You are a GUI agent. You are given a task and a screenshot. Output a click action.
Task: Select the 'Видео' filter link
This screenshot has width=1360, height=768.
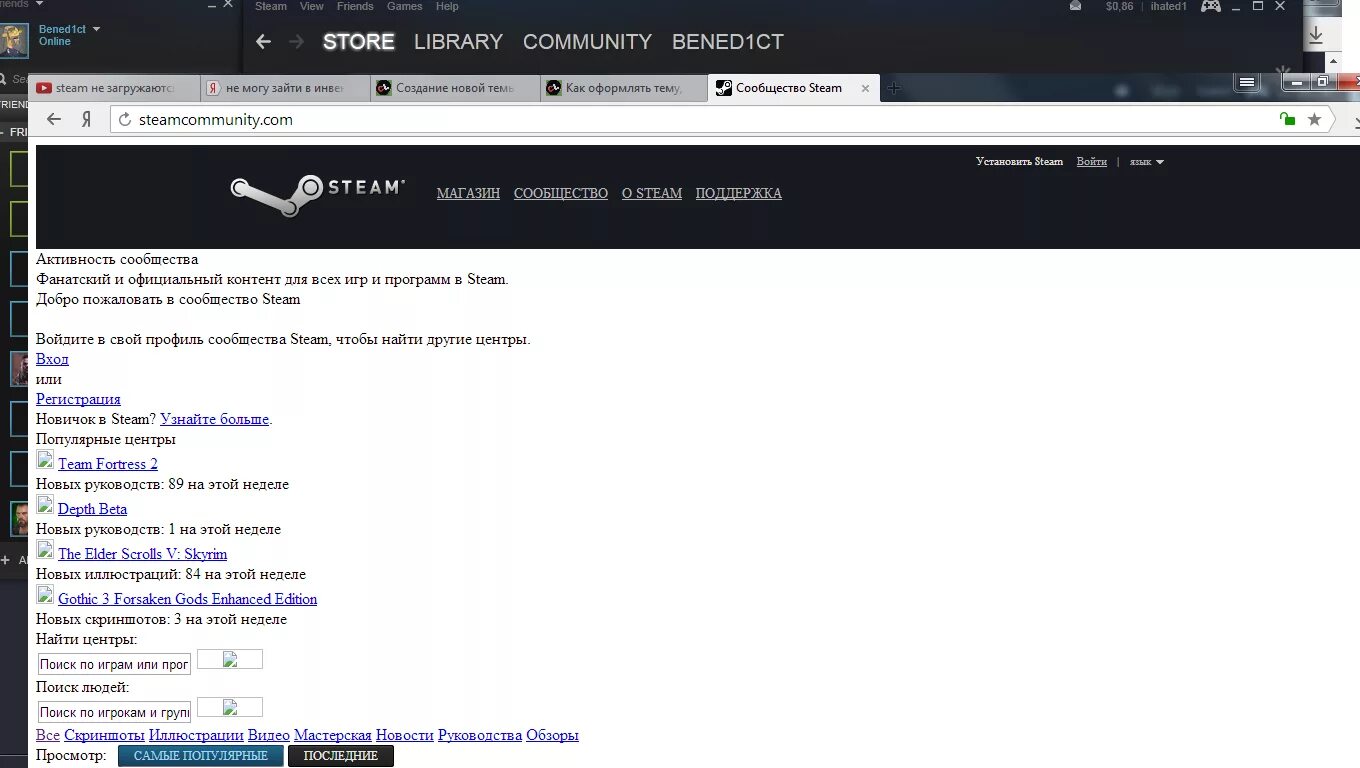coord(269,735)
